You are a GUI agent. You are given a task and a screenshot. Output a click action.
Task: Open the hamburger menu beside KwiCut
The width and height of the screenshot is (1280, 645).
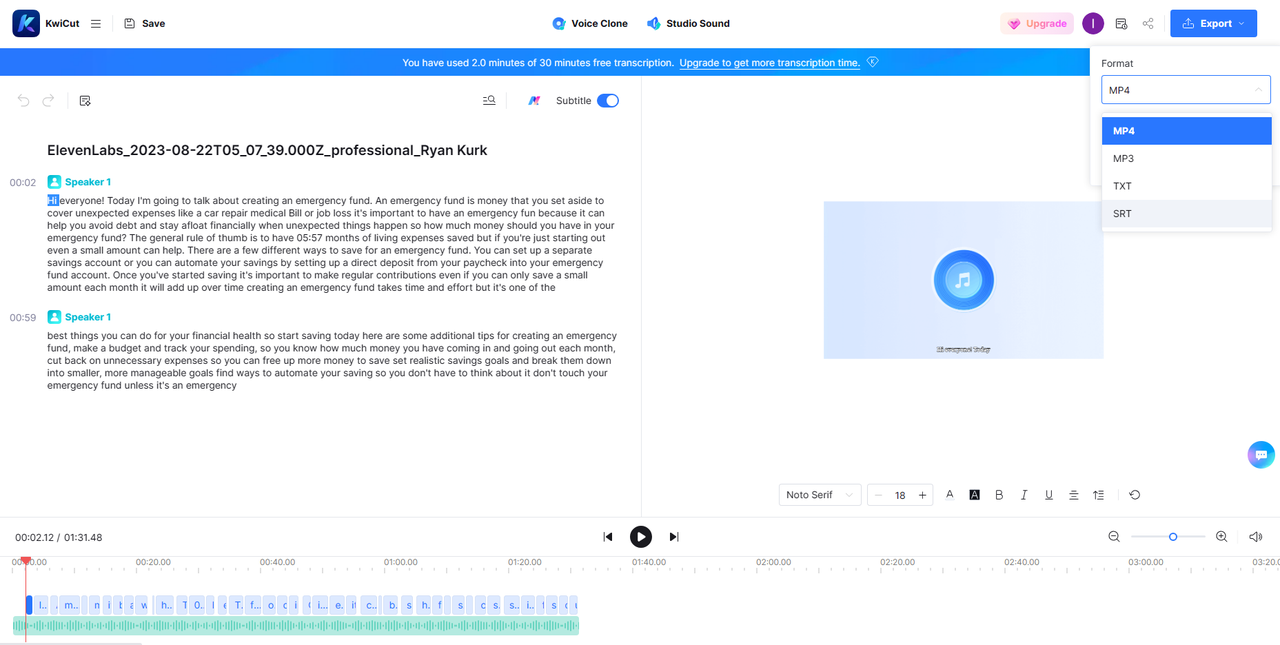(96, 23)
